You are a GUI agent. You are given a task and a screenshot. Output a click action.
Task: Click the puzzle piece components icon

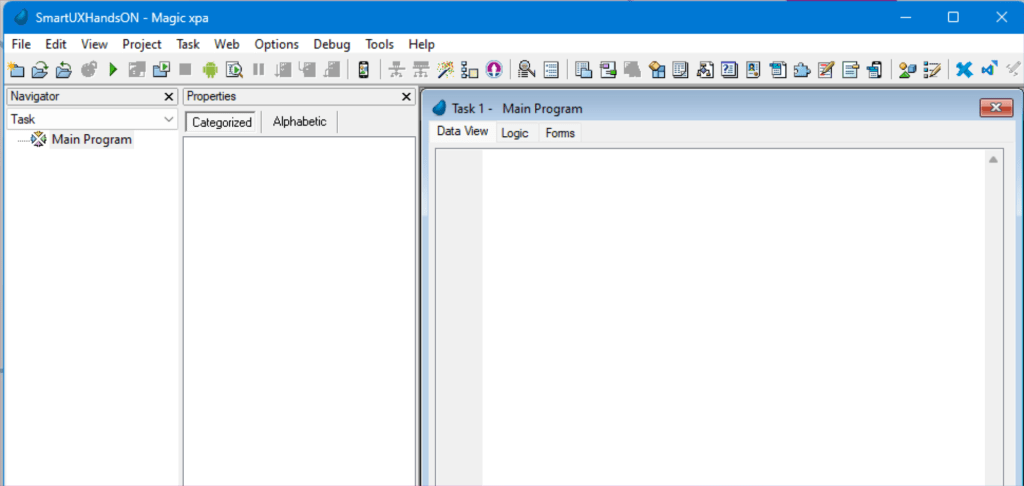coord(803,69)
